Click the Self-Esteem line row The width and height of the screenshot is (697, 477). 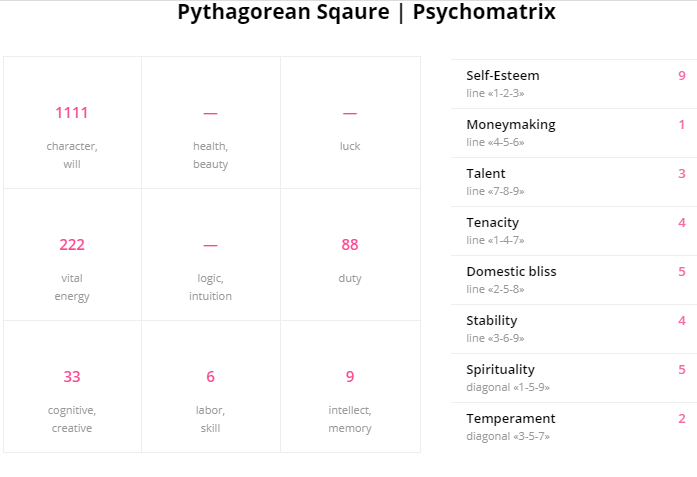point(574,84)
